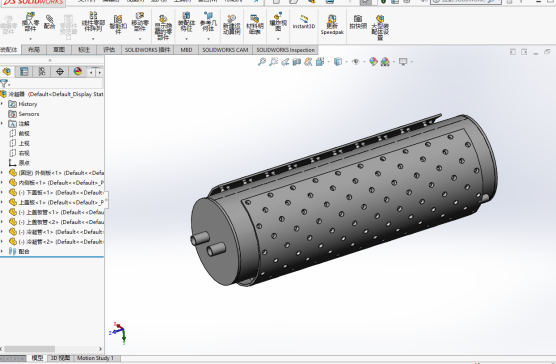
Task: Open the View Orientation dropdown arrow
Action: [x=328, y=62]
